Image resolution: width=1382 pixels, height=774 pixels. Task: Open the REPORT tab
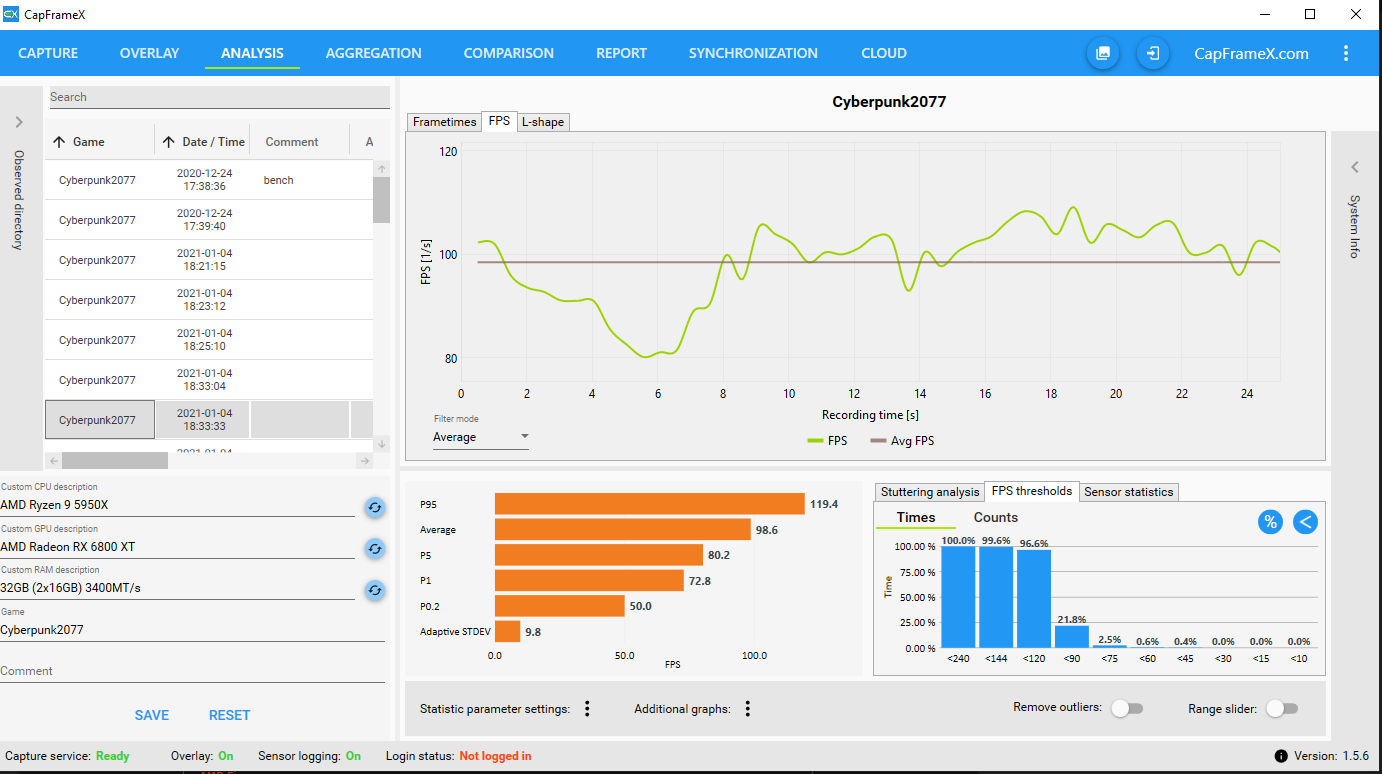click(x=621, y=53)
